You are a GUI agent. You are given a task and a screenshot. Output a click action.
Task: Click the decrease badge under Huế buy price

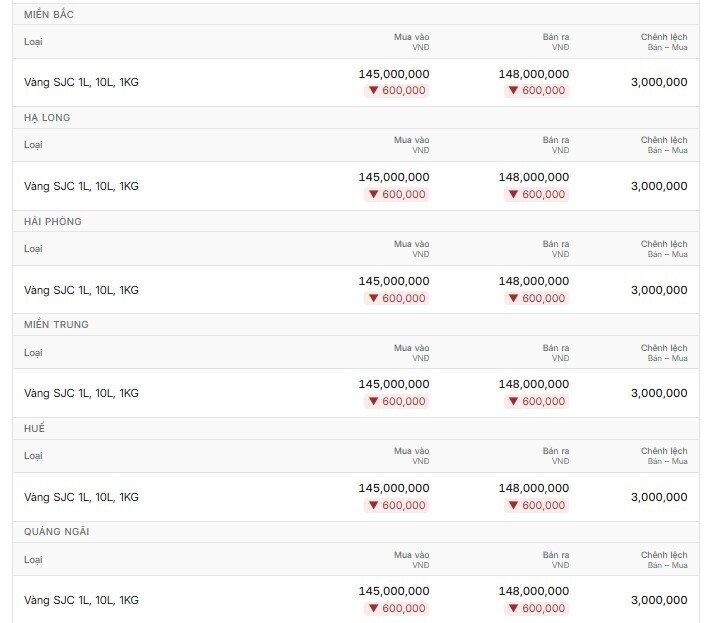(x=396, y=505)
